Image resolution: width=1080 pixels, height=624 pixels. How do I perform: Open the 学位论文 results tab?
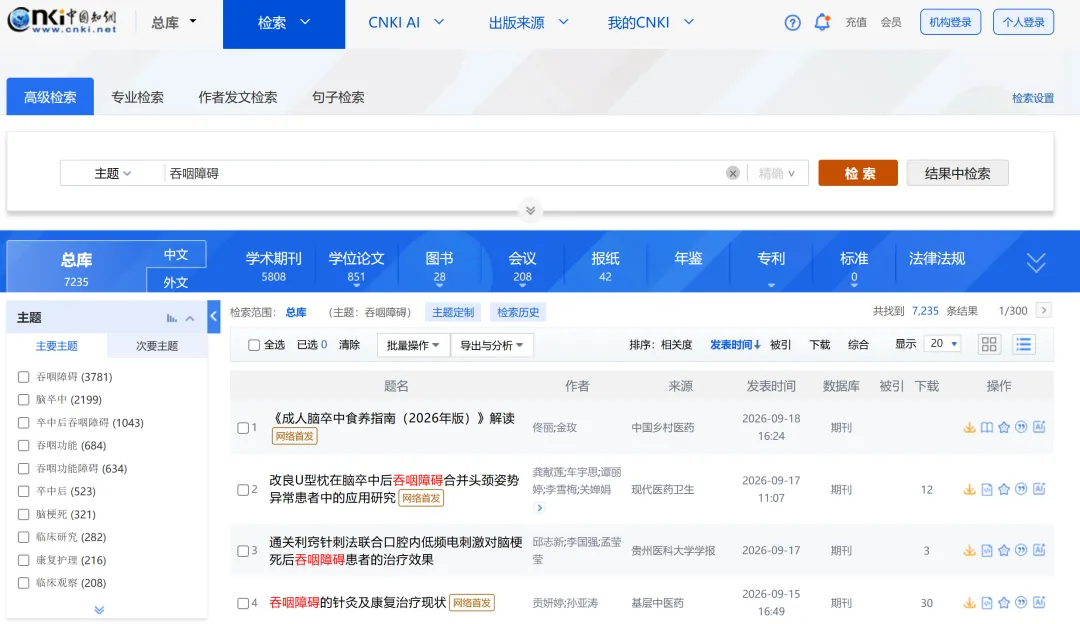pos(356,267)
